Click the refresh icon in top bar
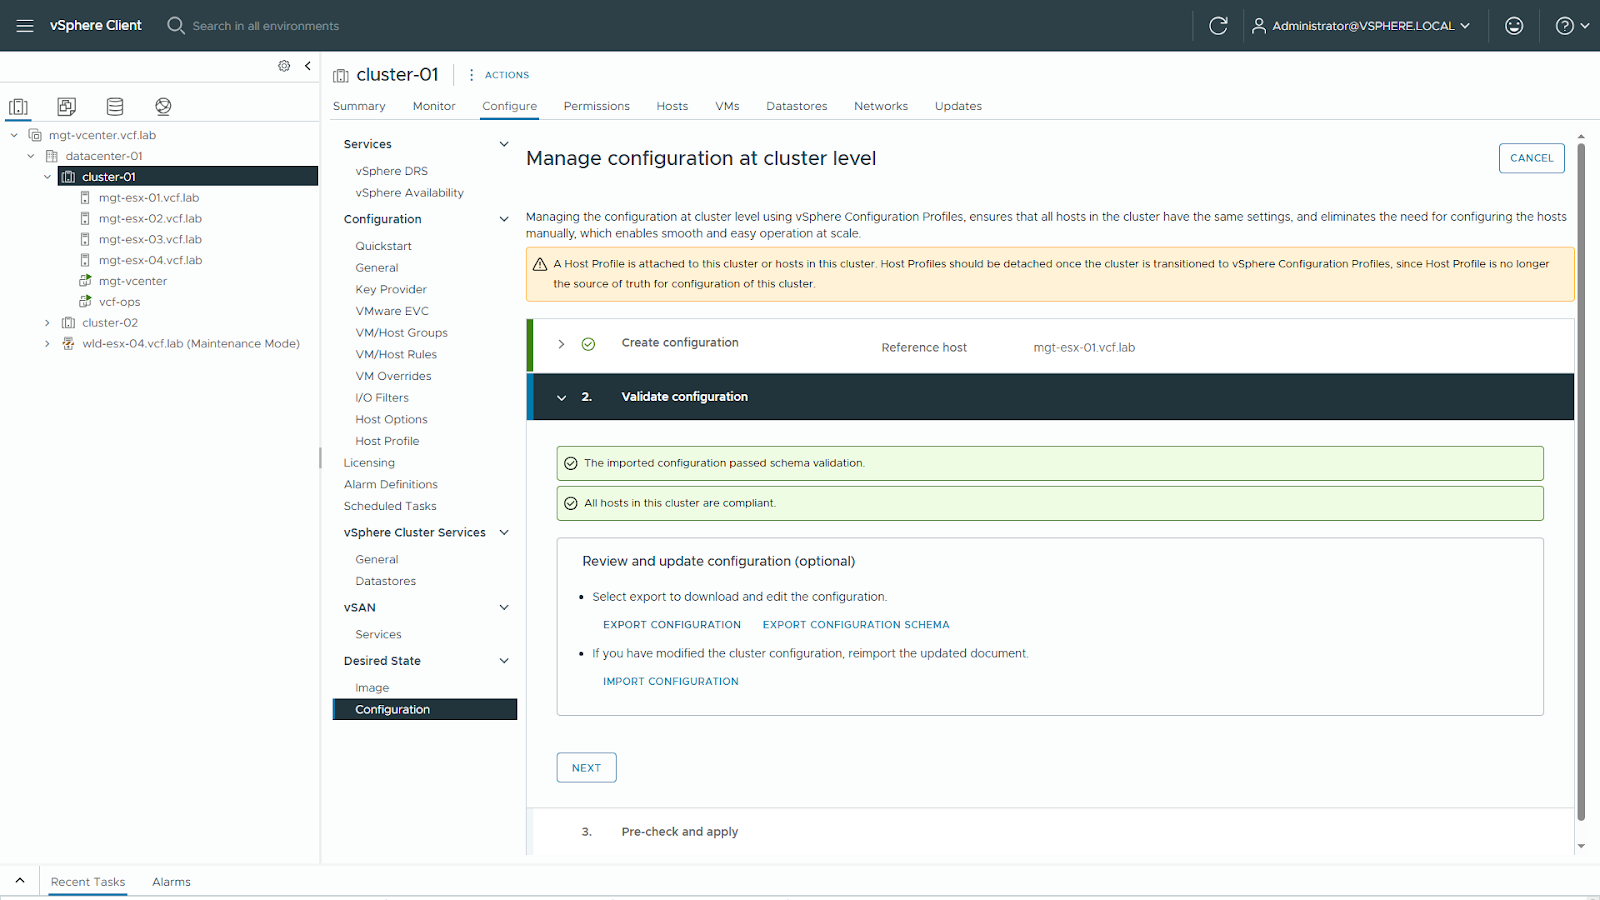The image size is (1600, 900). pos(1217,26)
